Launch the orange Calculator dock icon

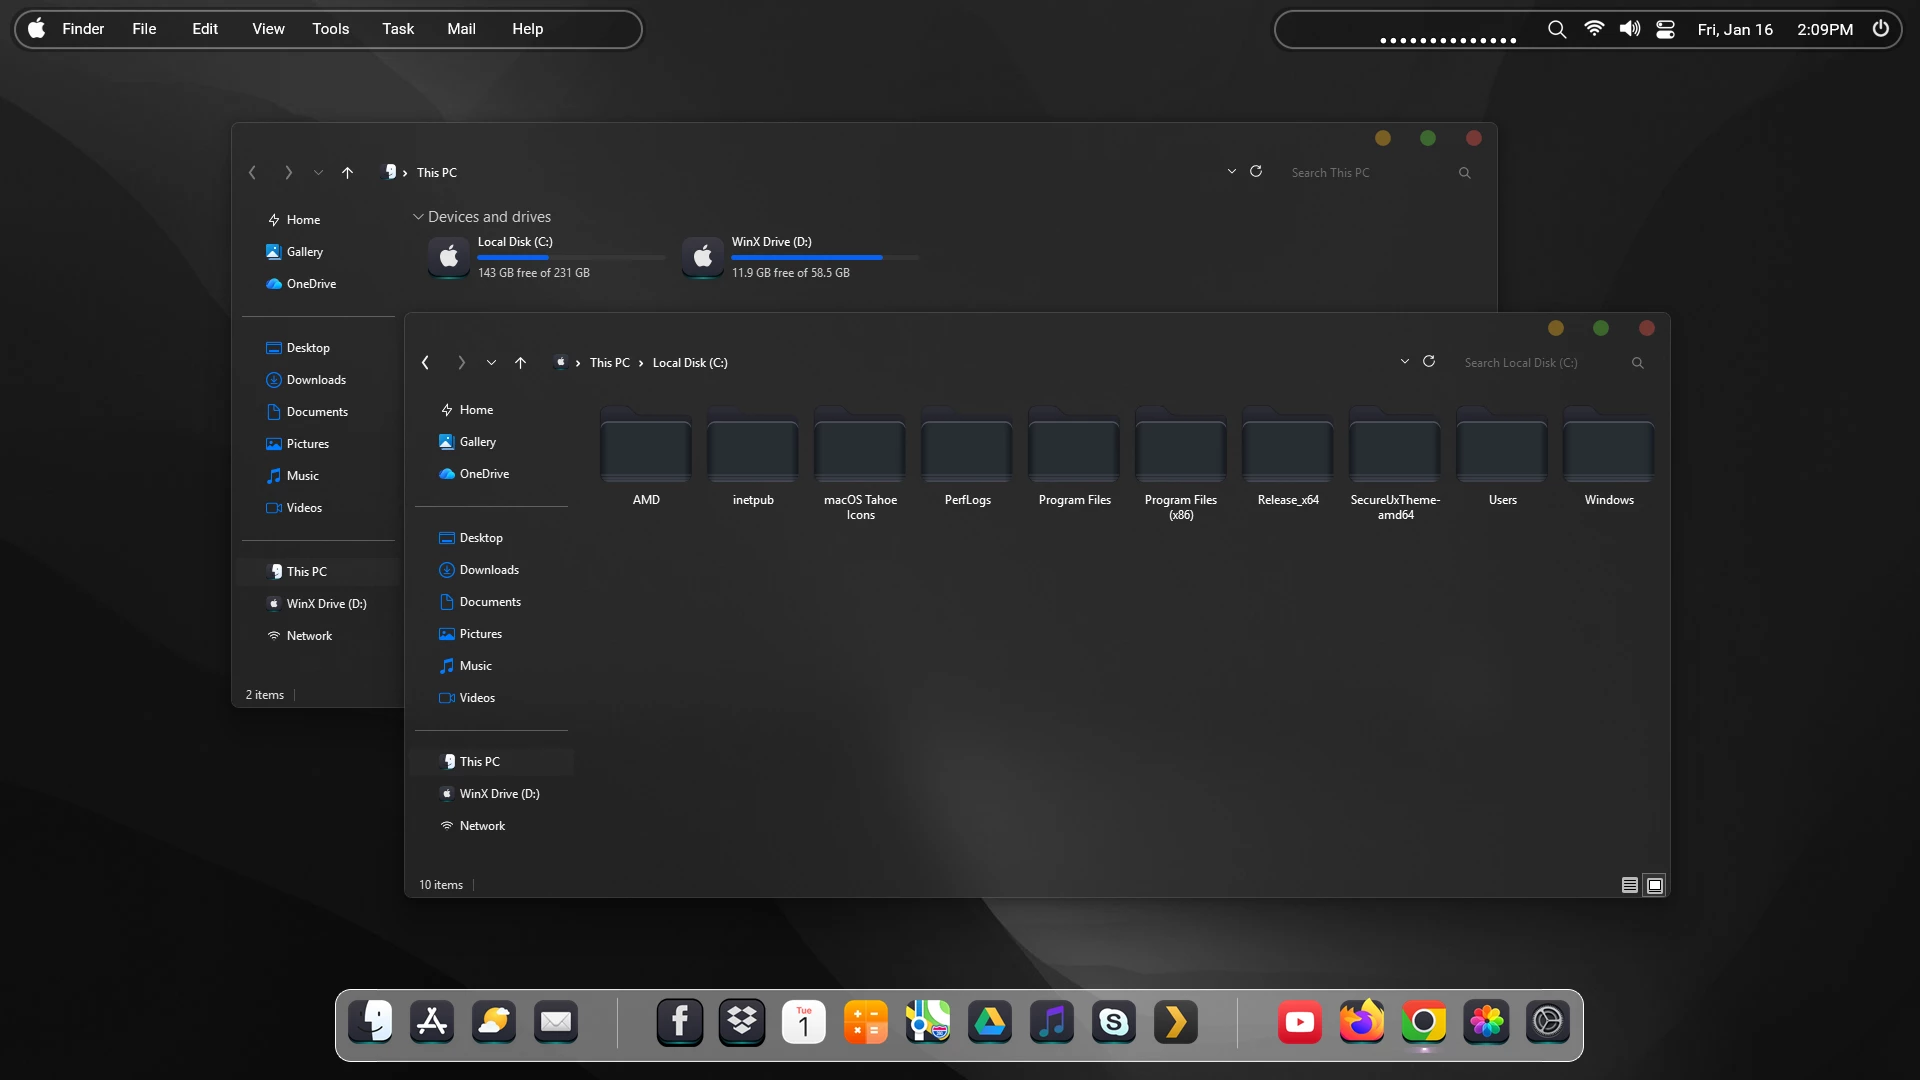(x=866, y=1022)
